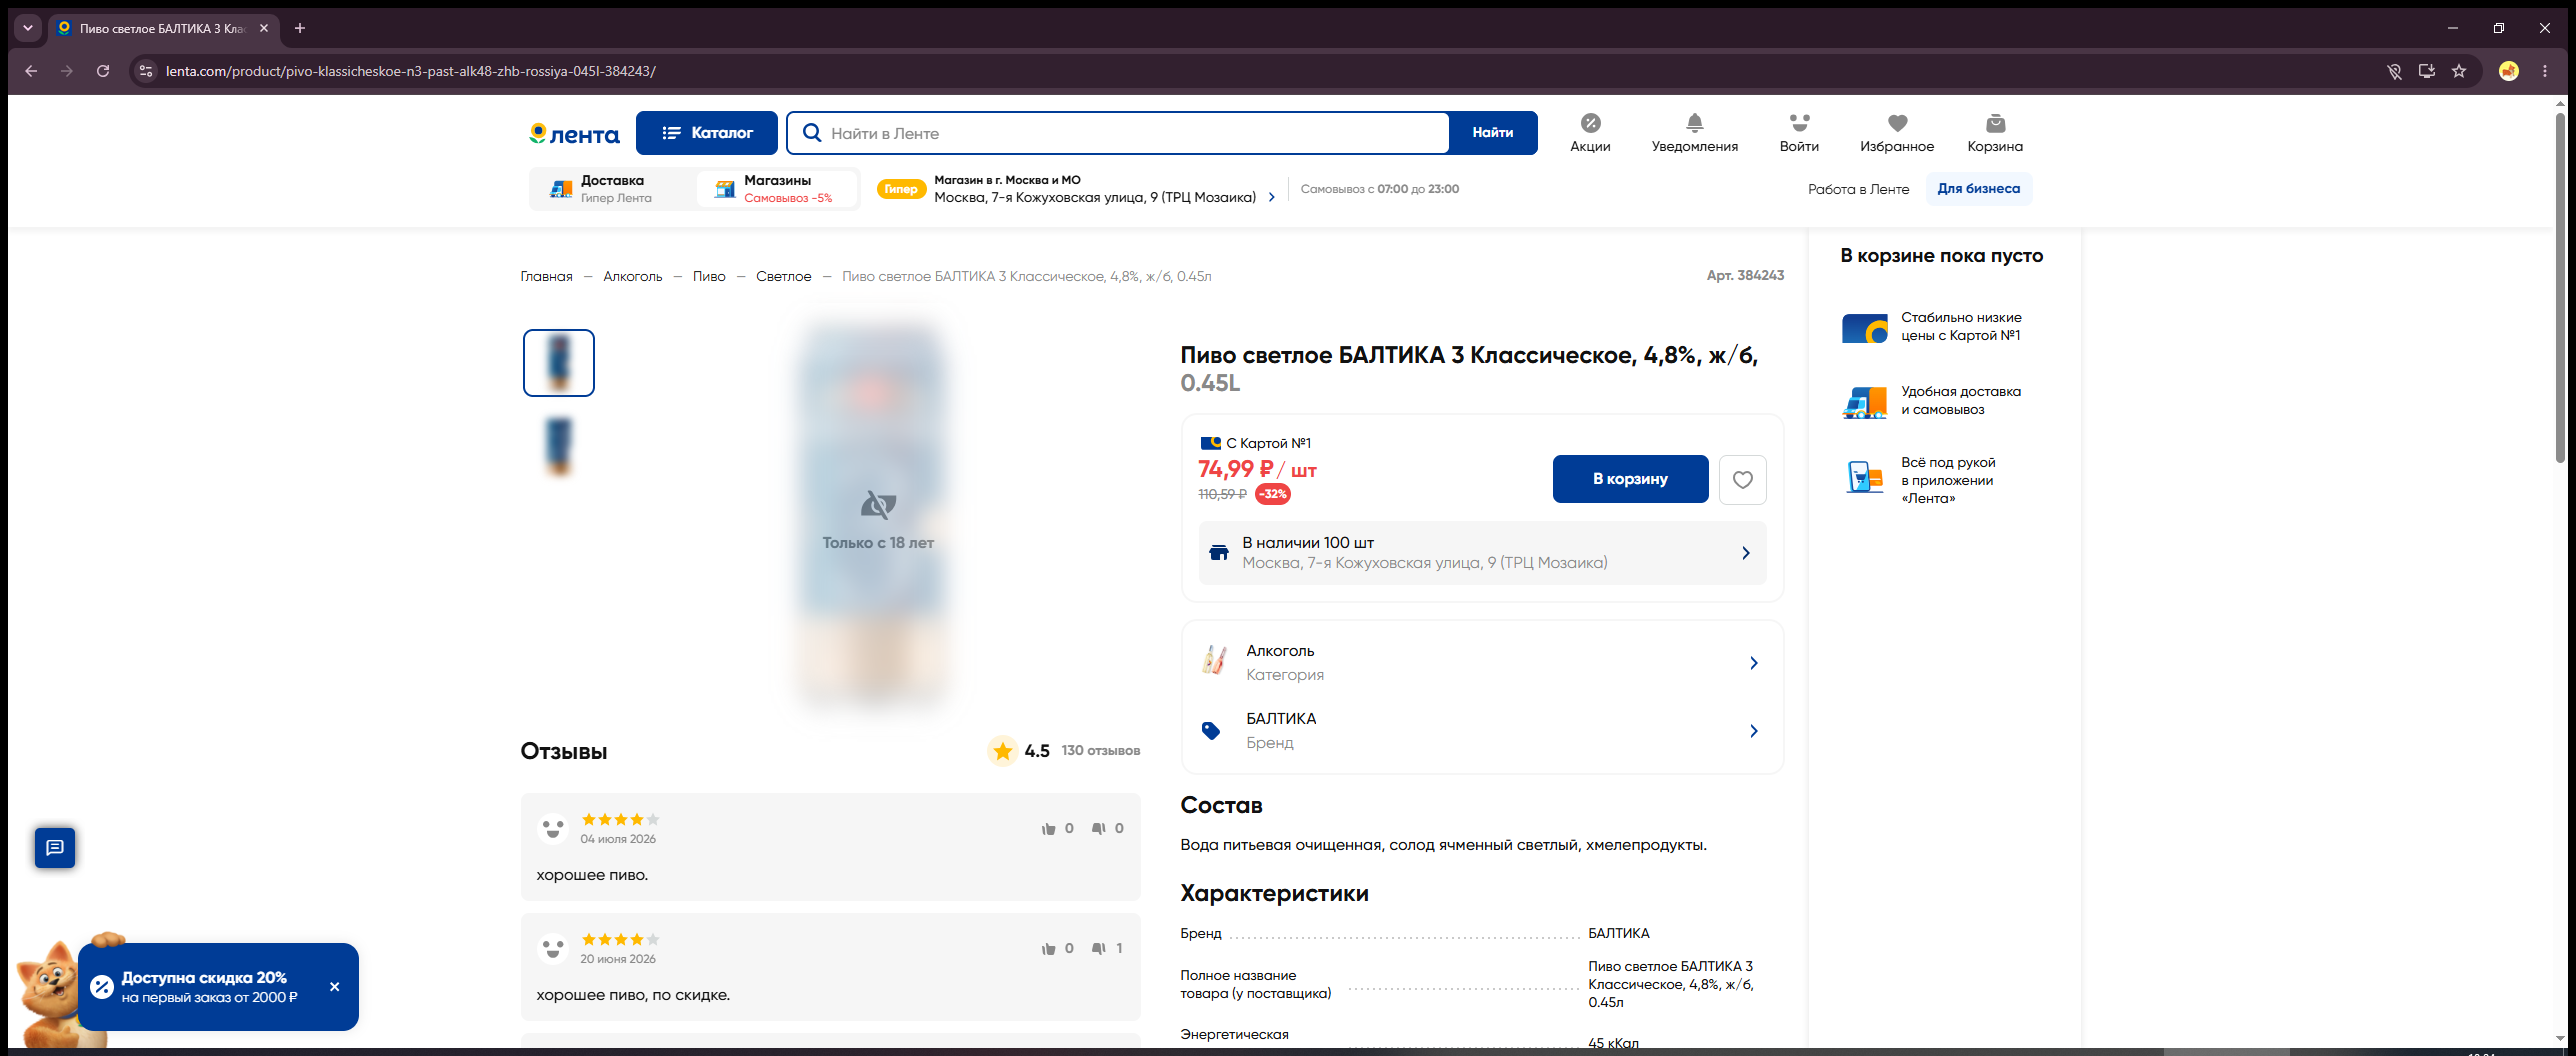Open the 'Работа в Ленте' link
Screen dimensions: 2576x1056
tap(1858, 189)
